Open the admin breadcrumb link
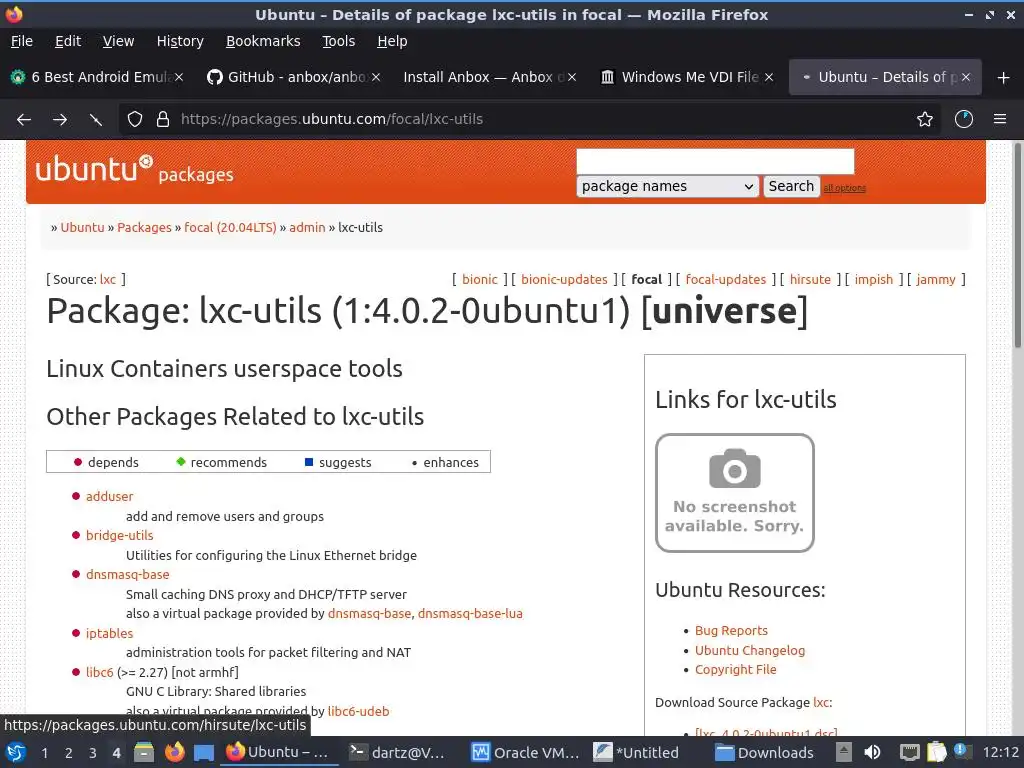 pos(307,227)
